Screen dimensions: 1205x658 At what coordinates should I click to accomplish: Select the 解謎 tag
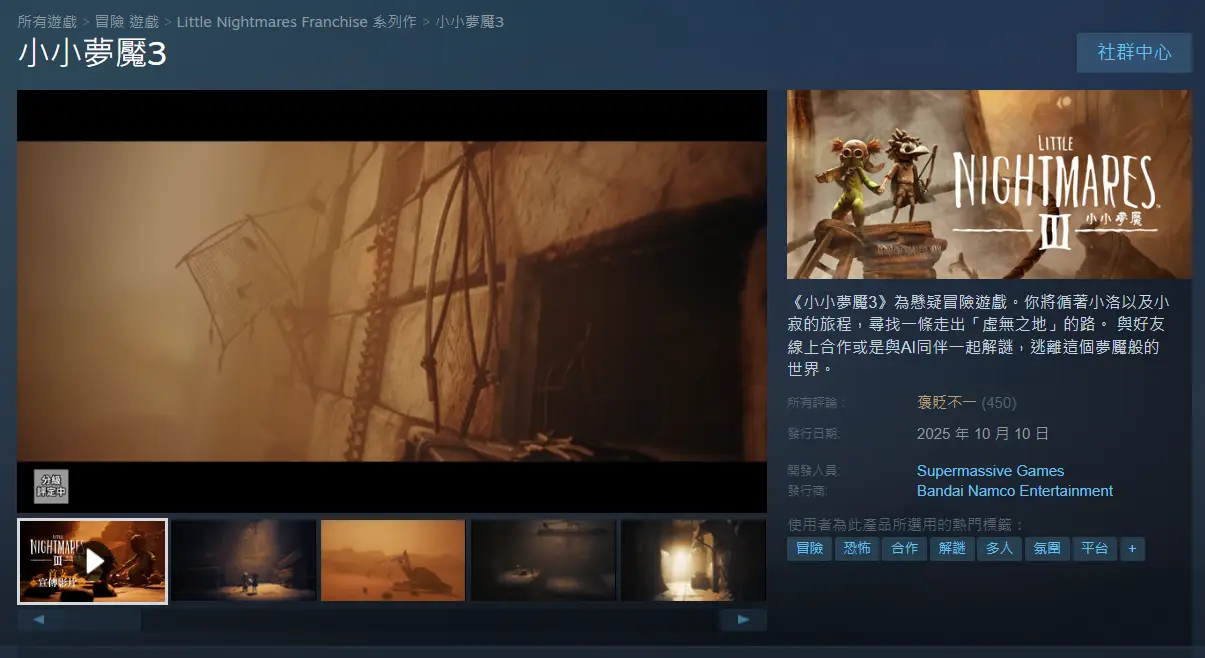tap(952, 549)
